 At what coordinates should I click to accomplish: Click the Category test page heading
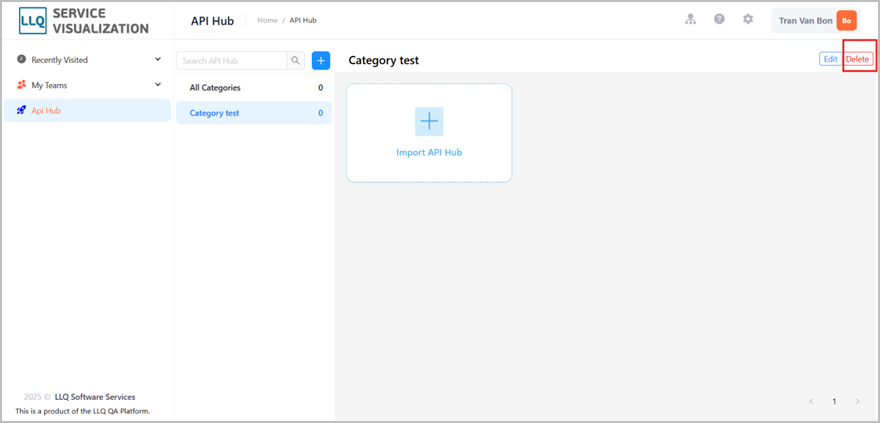pos(383,60)
